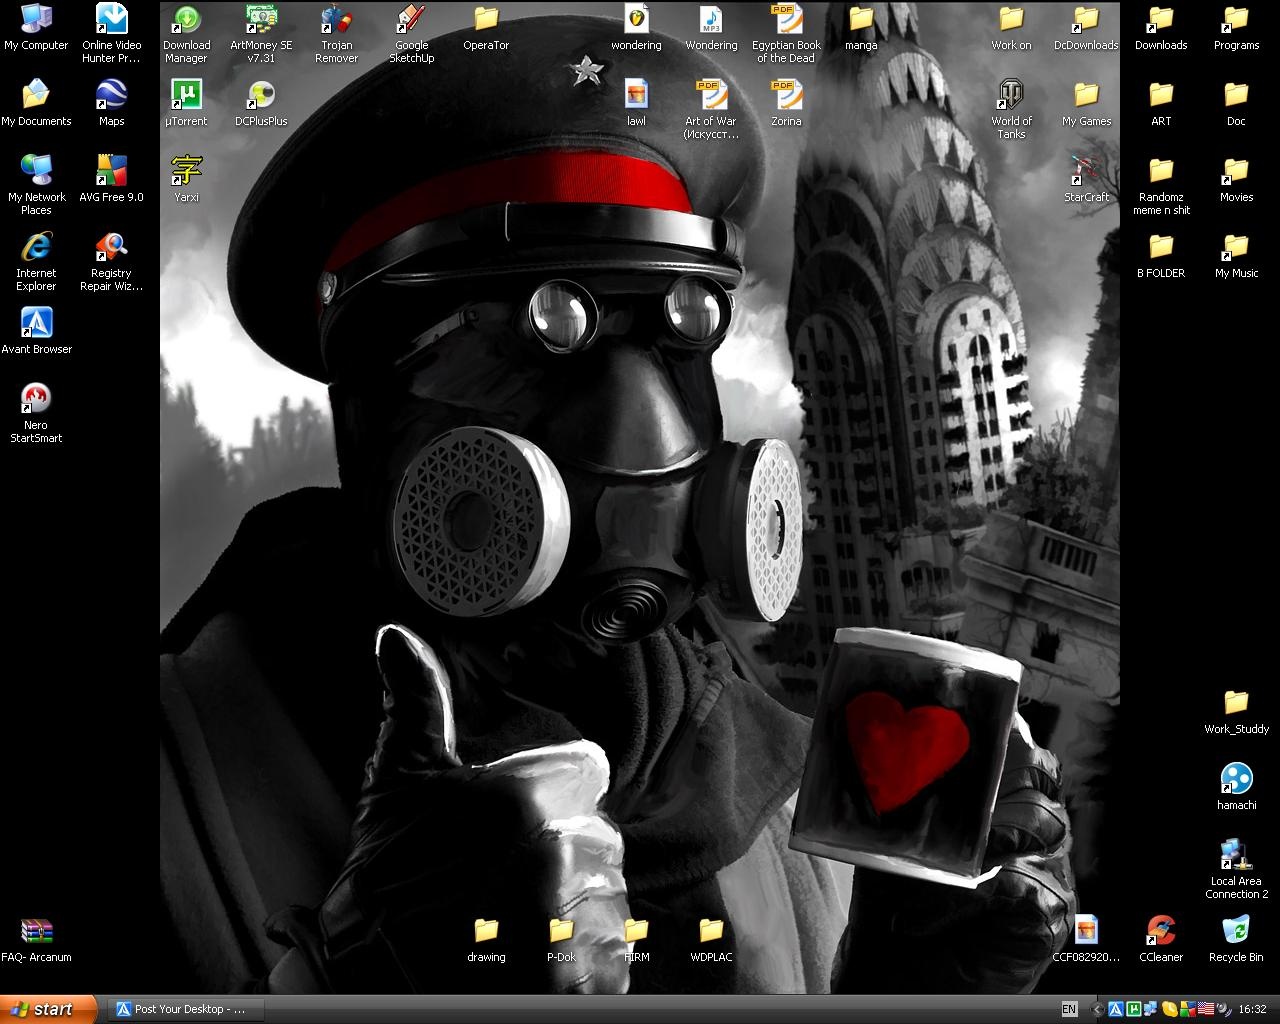
Task: Open the manga folder
Action: pos(861,28)
